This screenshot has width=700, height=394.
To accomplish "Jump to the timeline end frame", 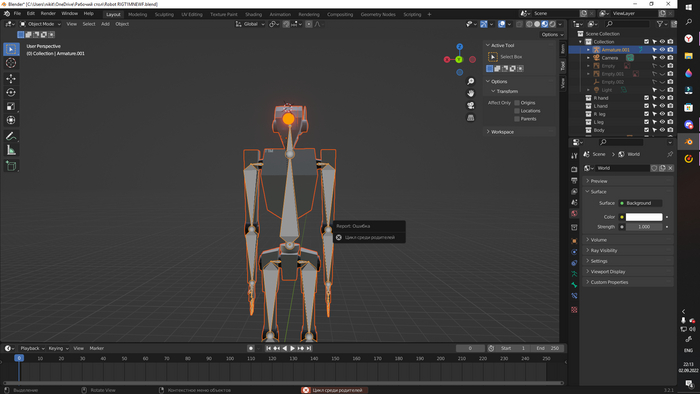I will pos(309,348).
